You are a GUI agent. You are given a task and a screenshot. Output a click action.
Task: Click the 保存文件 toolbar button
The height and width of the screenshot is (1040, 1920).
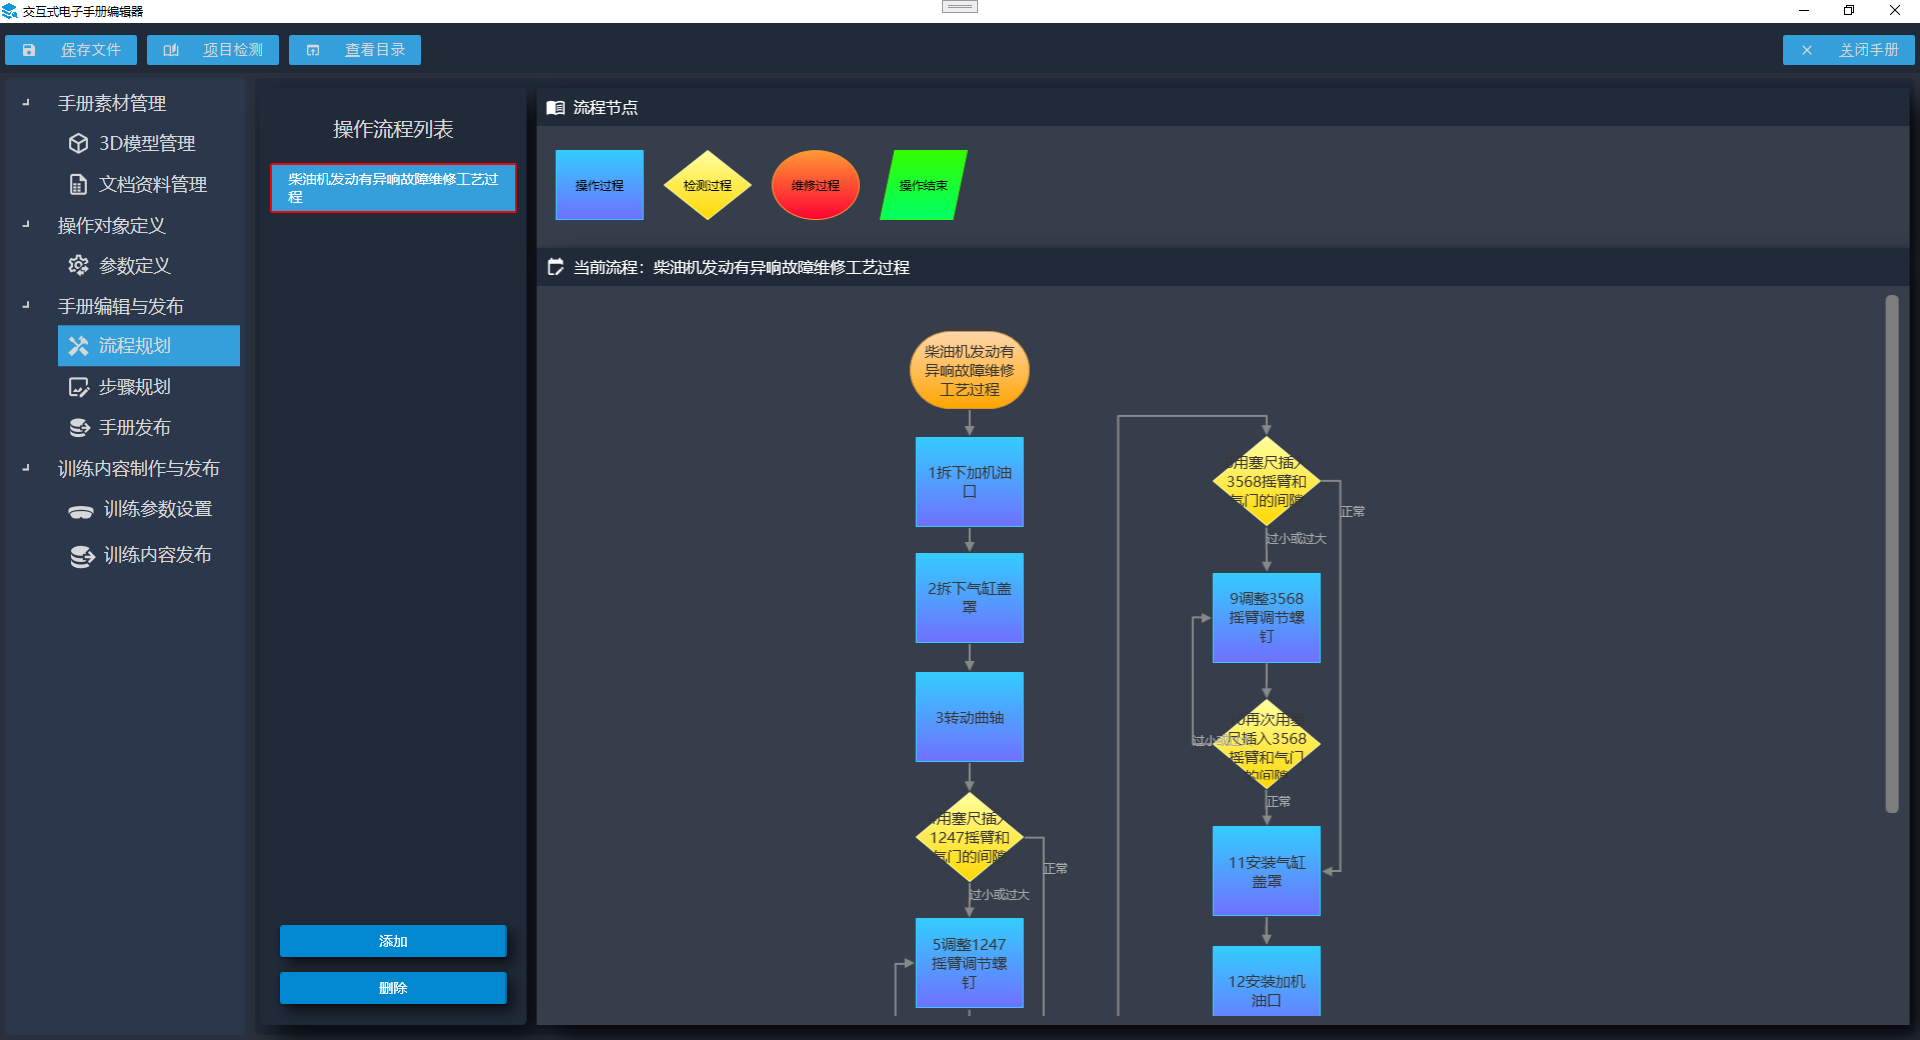click(71, 50)
